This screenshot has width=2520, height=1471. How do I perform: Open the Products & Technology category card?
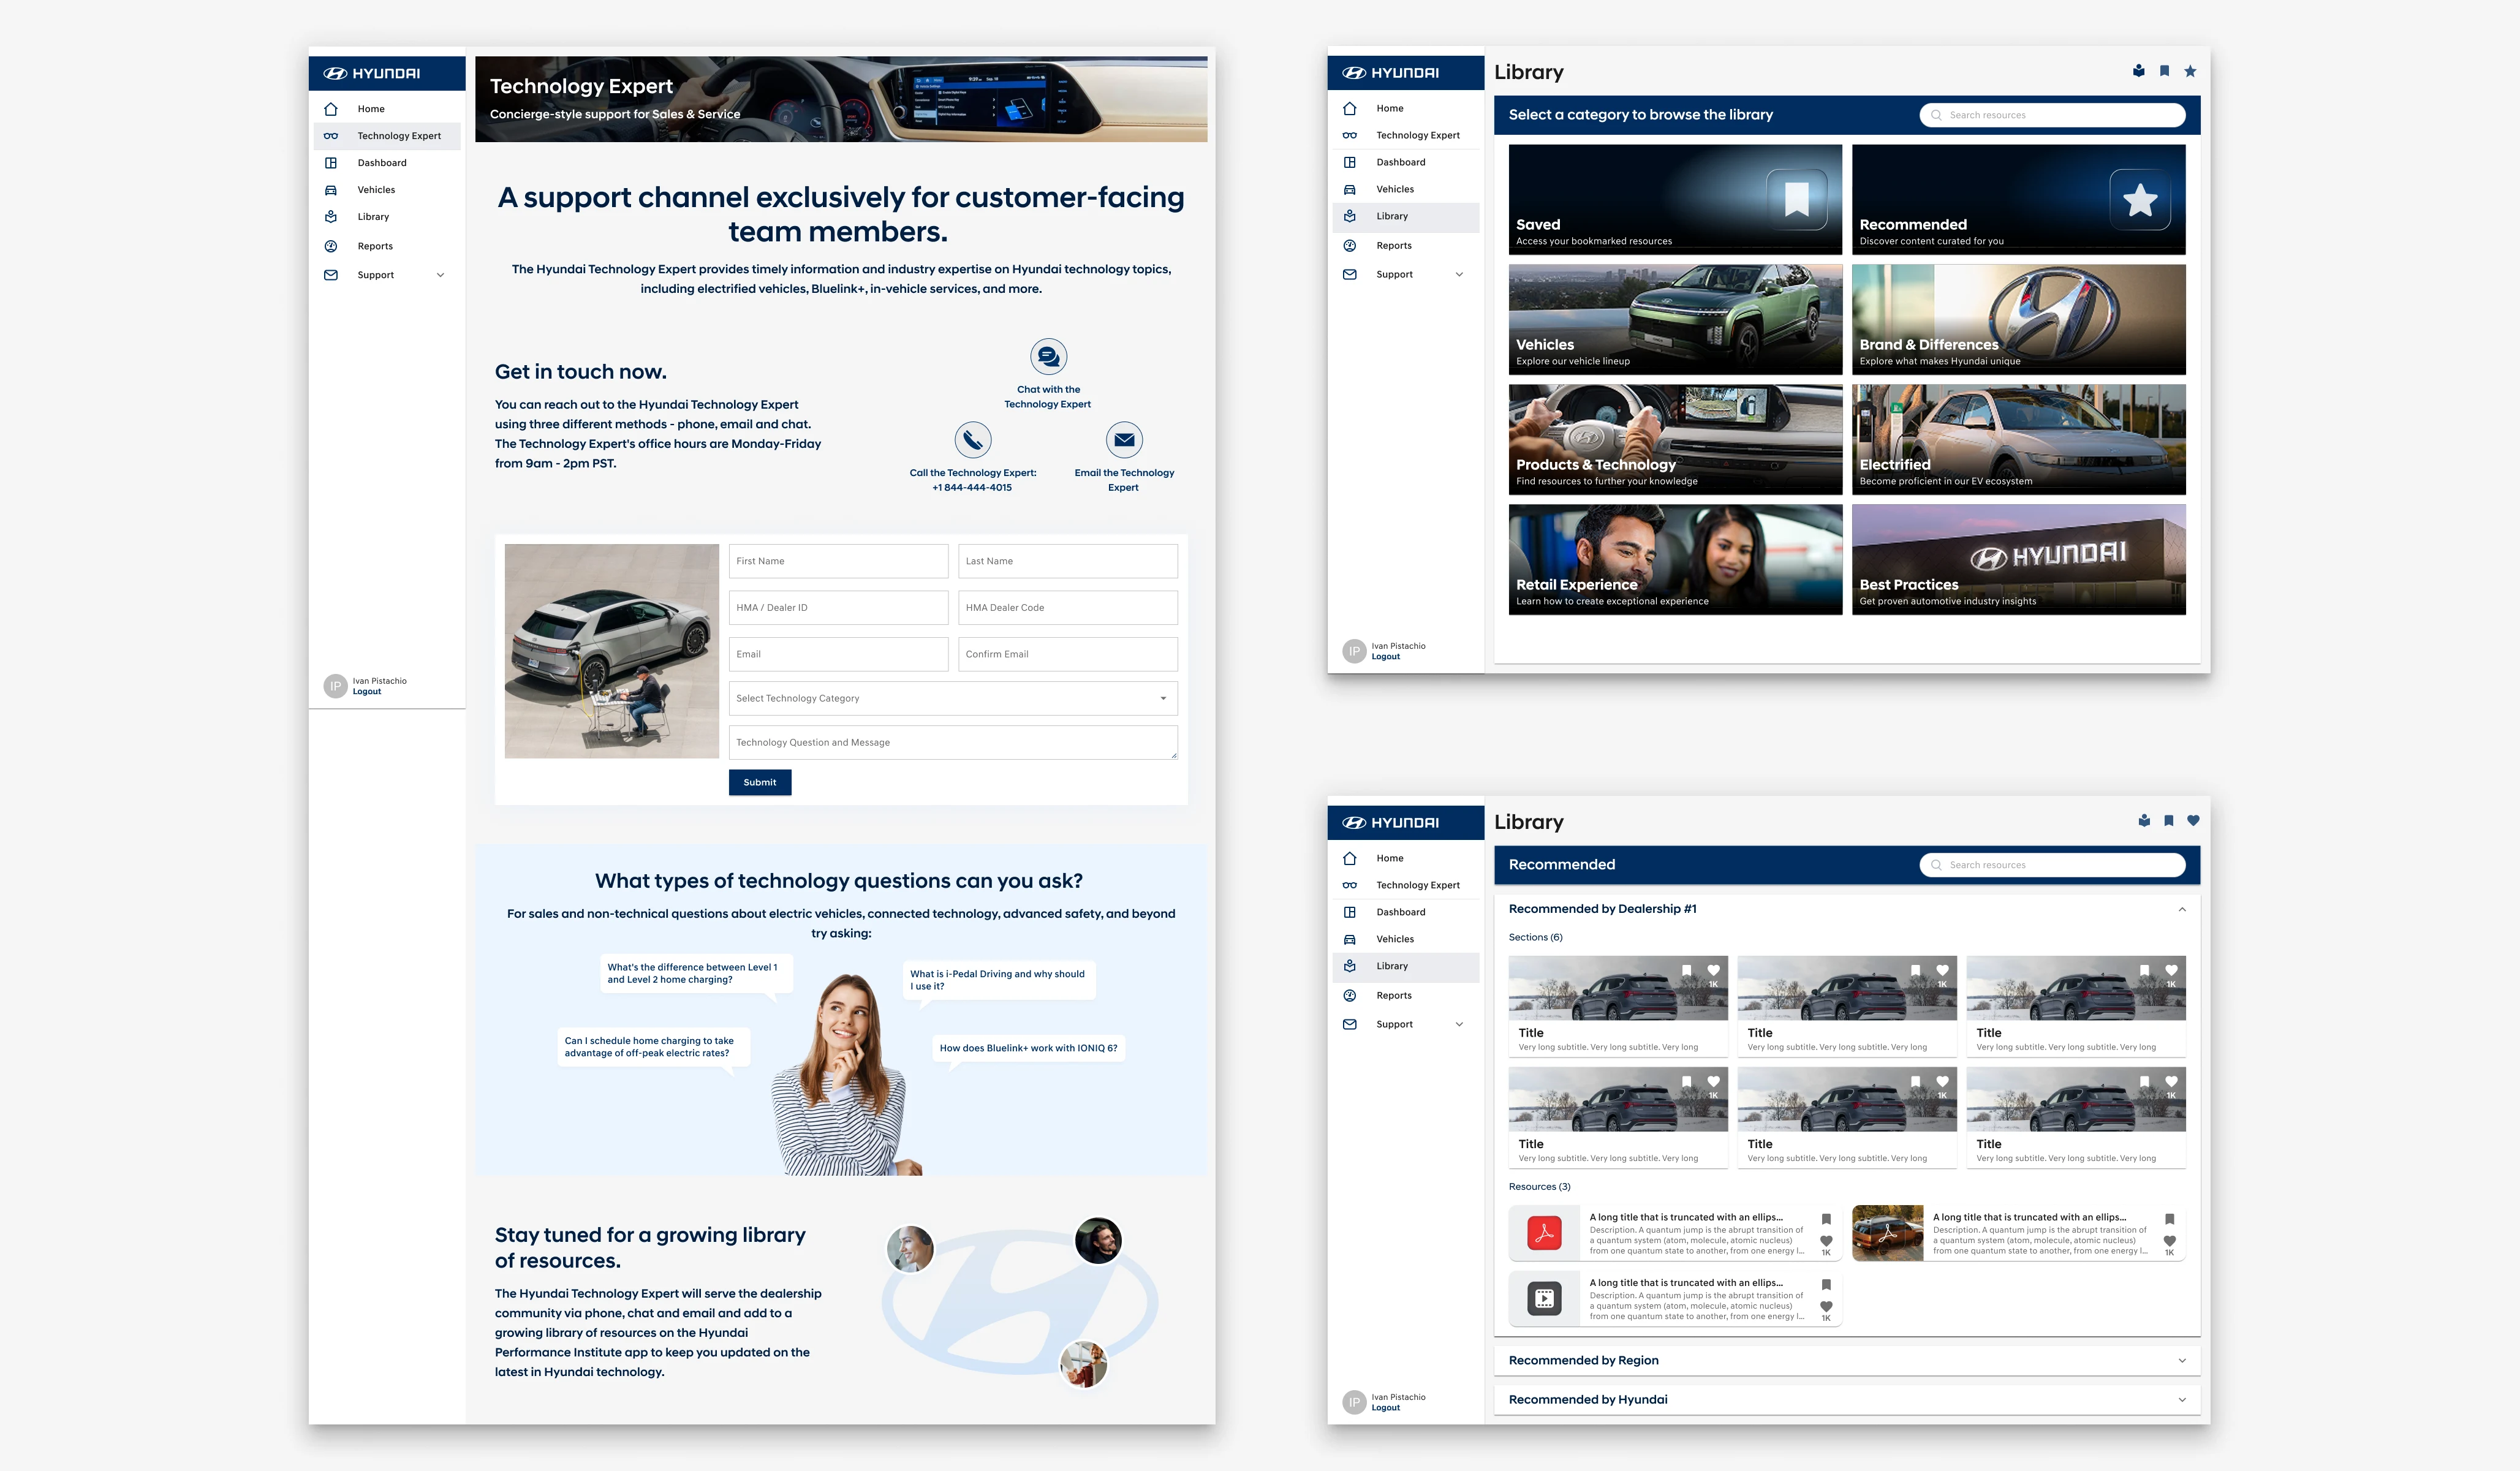click(x=1675, y=439)
